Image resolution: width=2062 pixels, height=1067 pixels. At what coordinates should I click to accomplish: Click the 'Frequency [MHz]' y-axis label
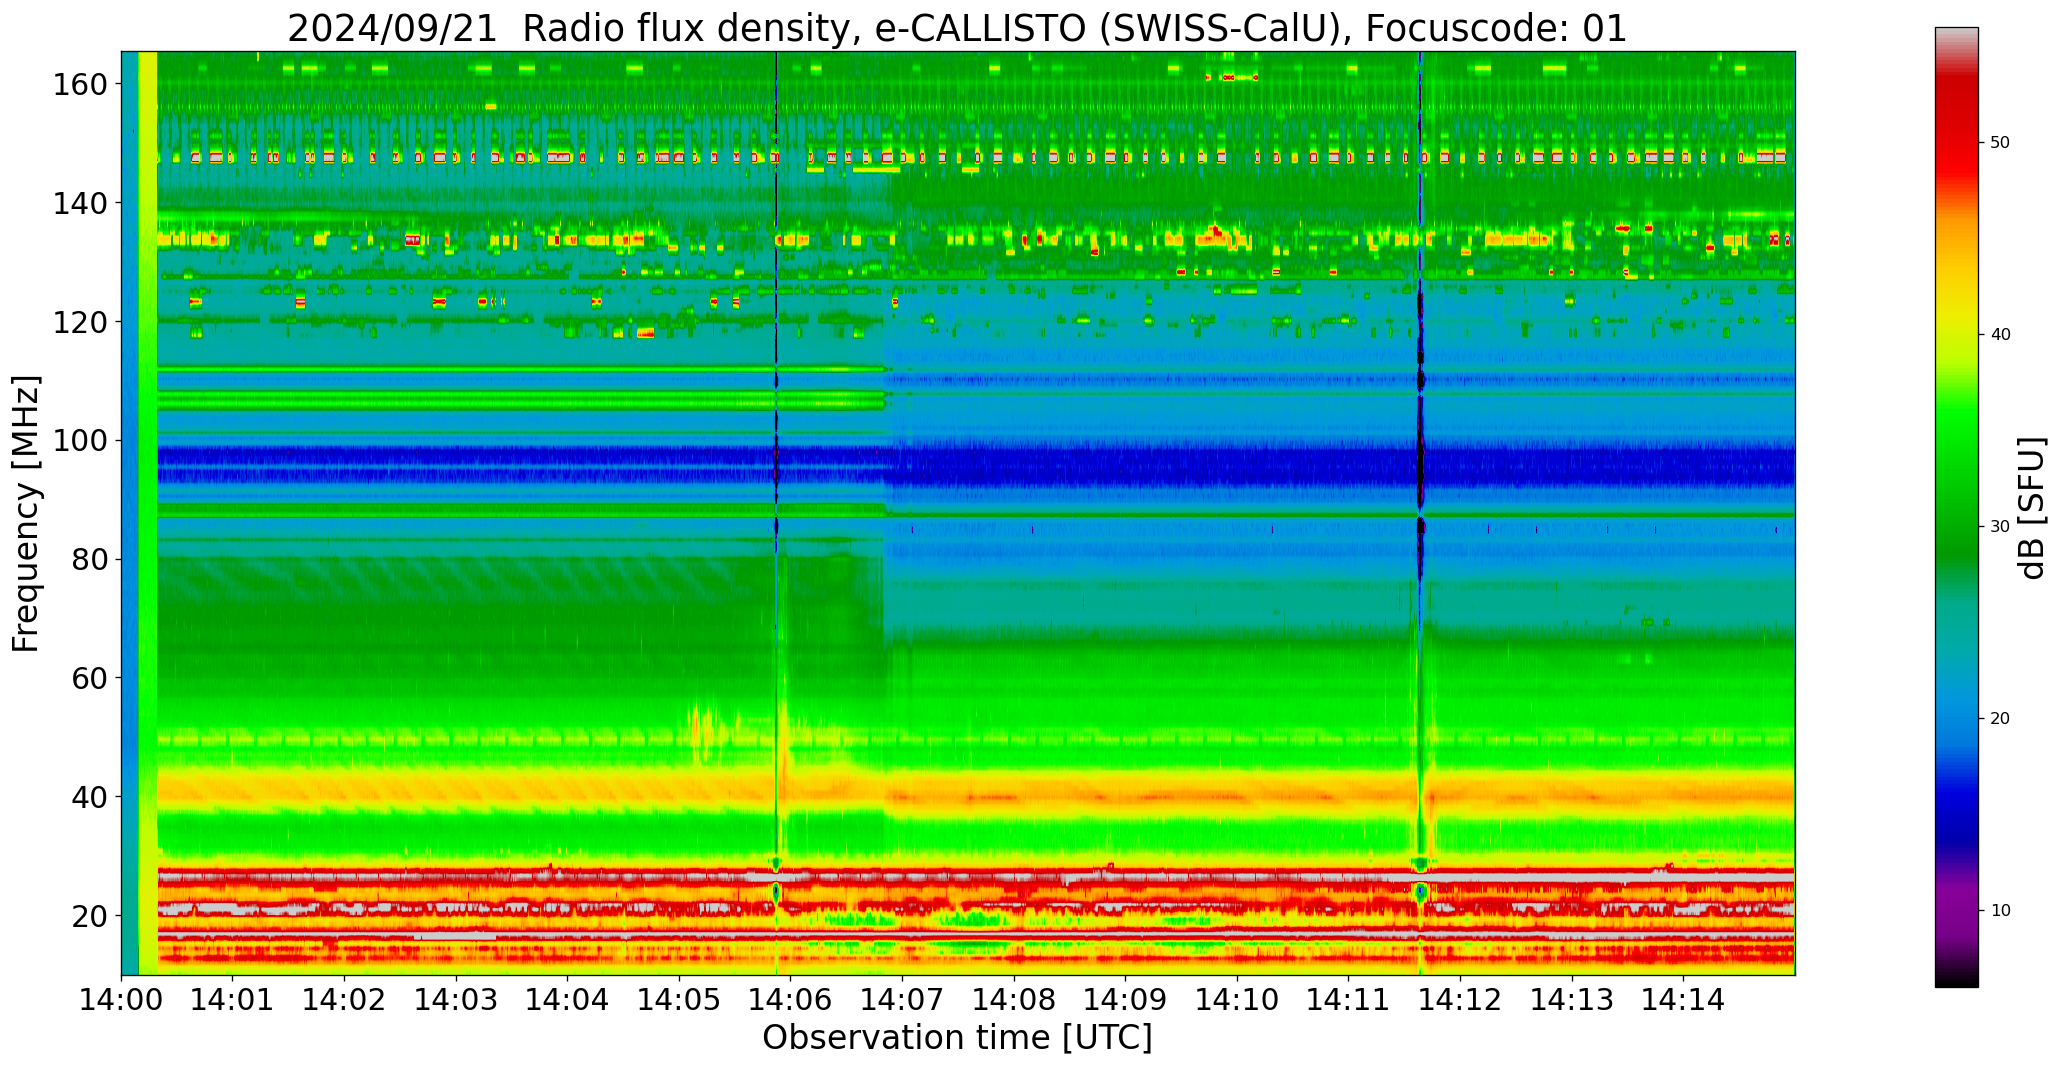[26, 513]
